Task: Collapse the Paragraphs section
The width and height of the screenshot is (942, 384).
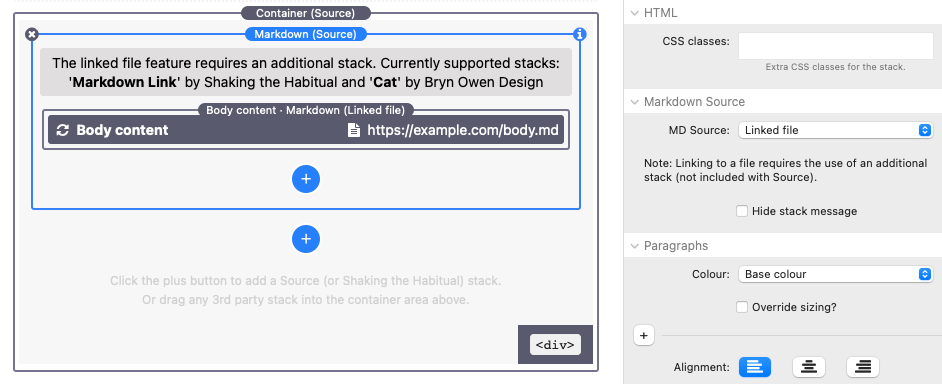Action: point(634,246)
